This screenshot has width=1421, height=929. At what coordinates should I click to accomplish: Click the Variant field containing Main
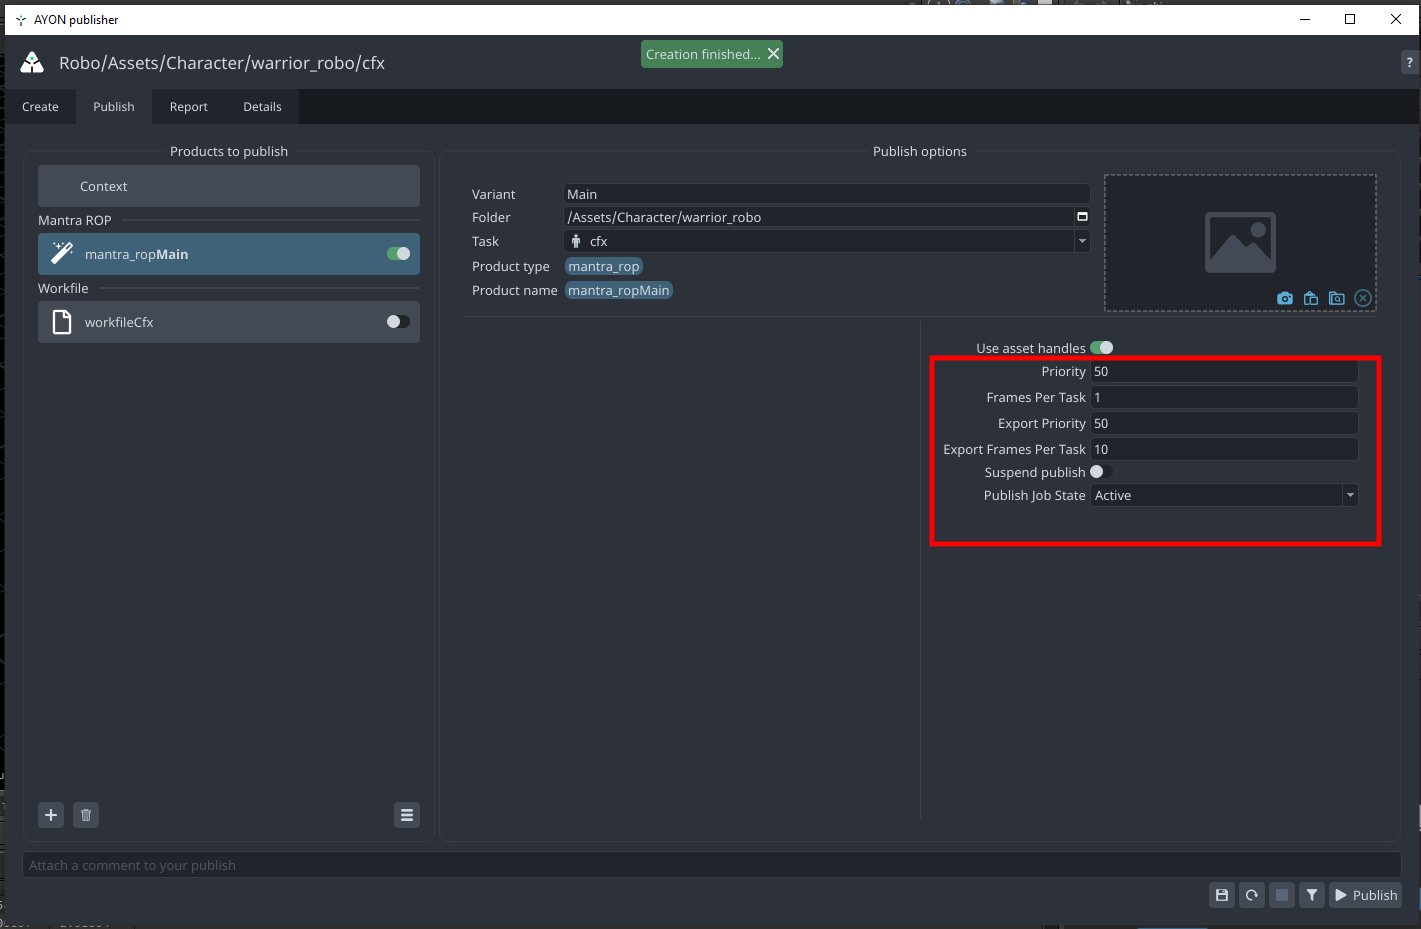click(827, 194)
